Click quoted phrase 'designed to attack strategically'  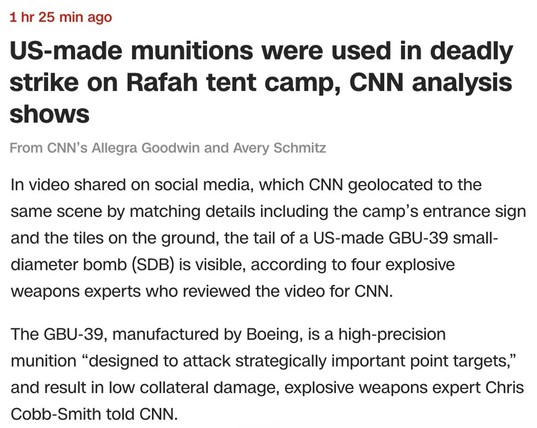[x=208, y=361]
